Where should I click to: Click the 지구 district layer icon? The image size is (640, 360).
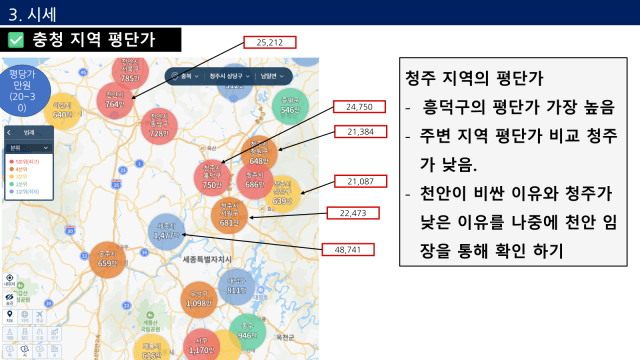click(x=54, y=334)
